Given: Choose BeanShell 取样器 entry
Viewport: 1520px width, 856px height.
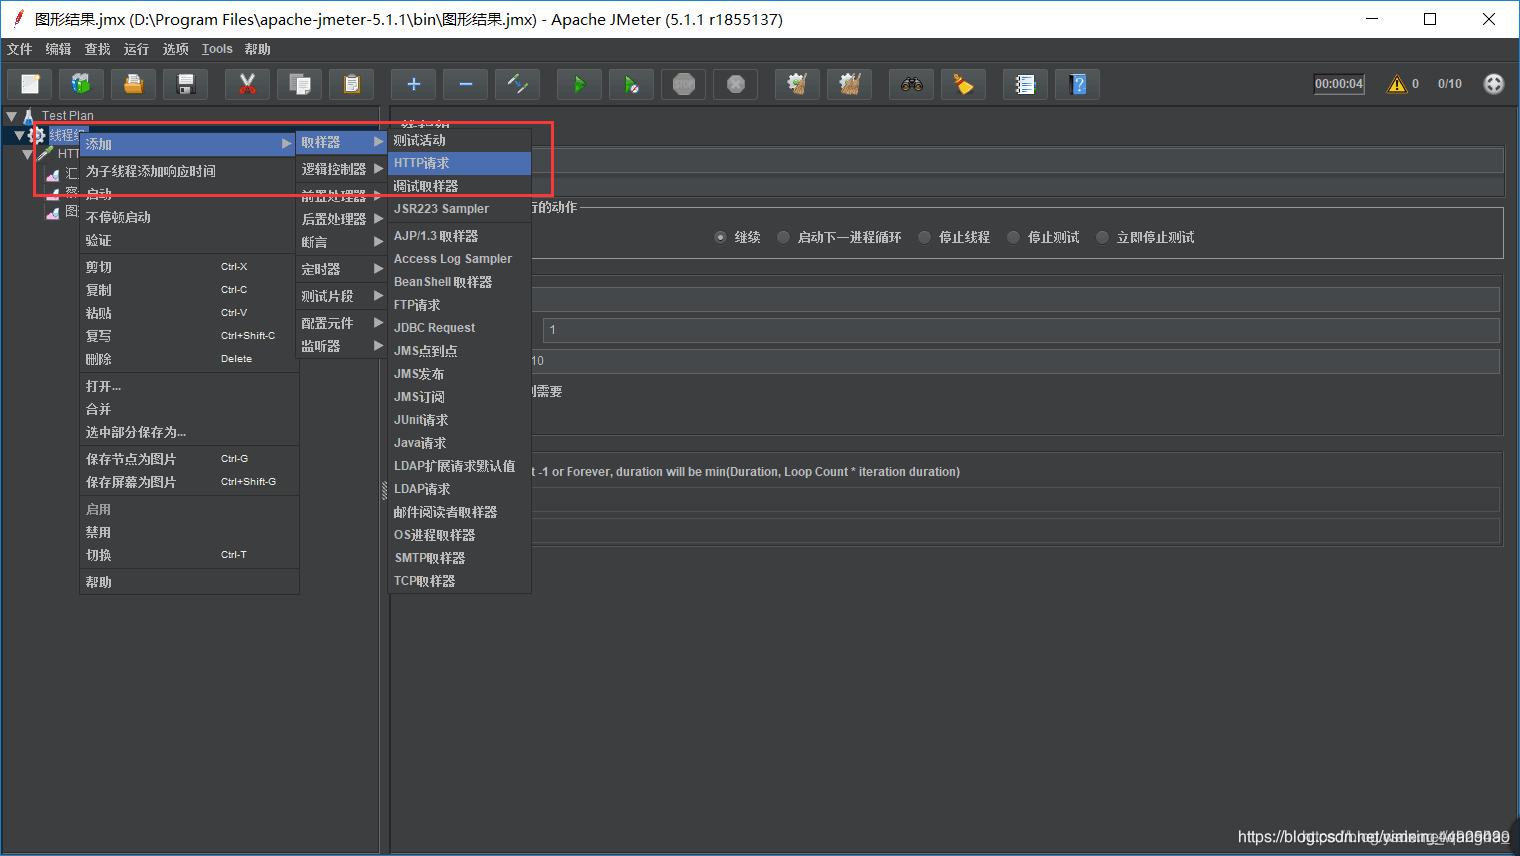Looking at the screenshot, I should coord(459,282).
